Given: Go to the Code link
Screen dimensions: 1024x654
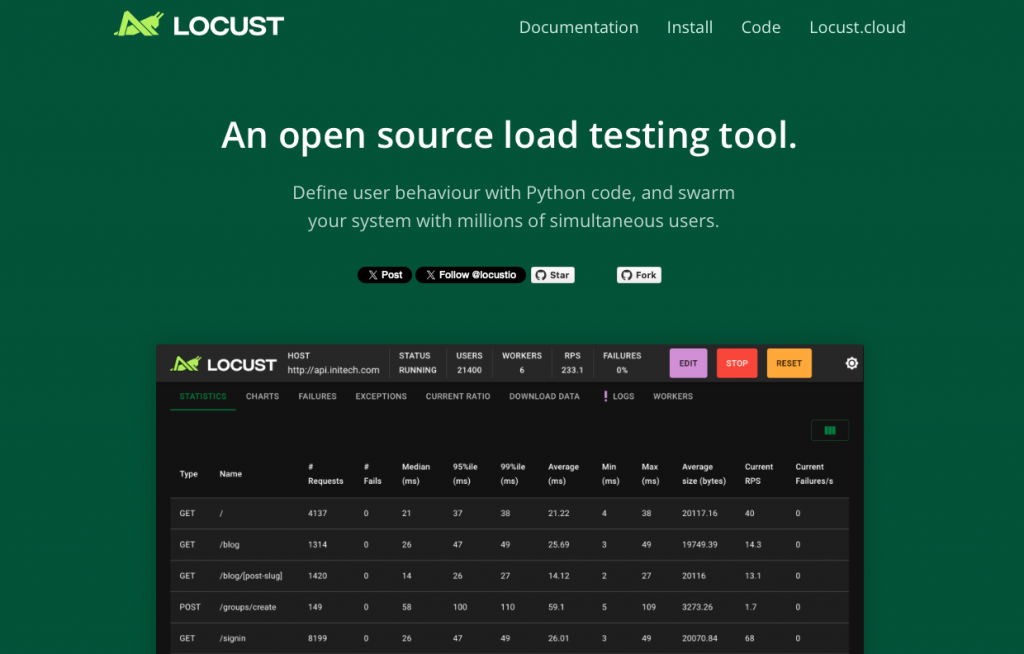Looking at the screenshot, I should click(x=761, y=27).
